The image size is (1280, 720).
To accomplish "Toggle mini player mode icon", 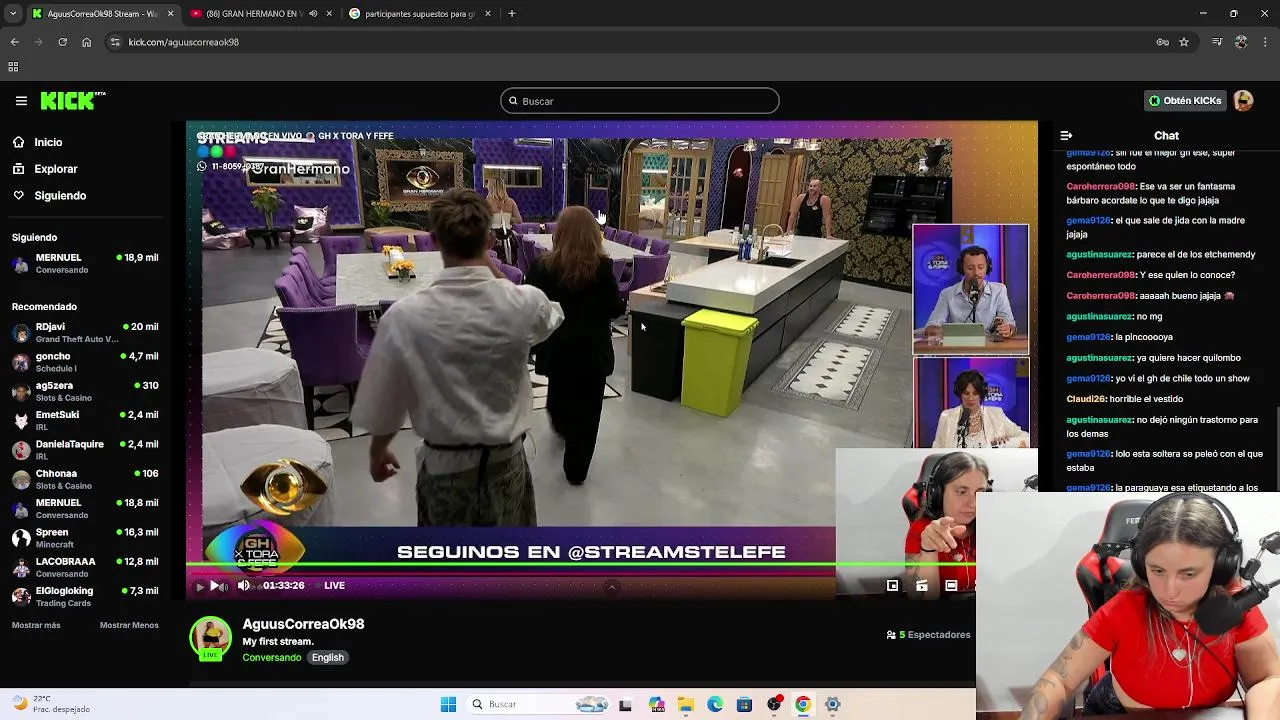I will click(x=893, y=586).
